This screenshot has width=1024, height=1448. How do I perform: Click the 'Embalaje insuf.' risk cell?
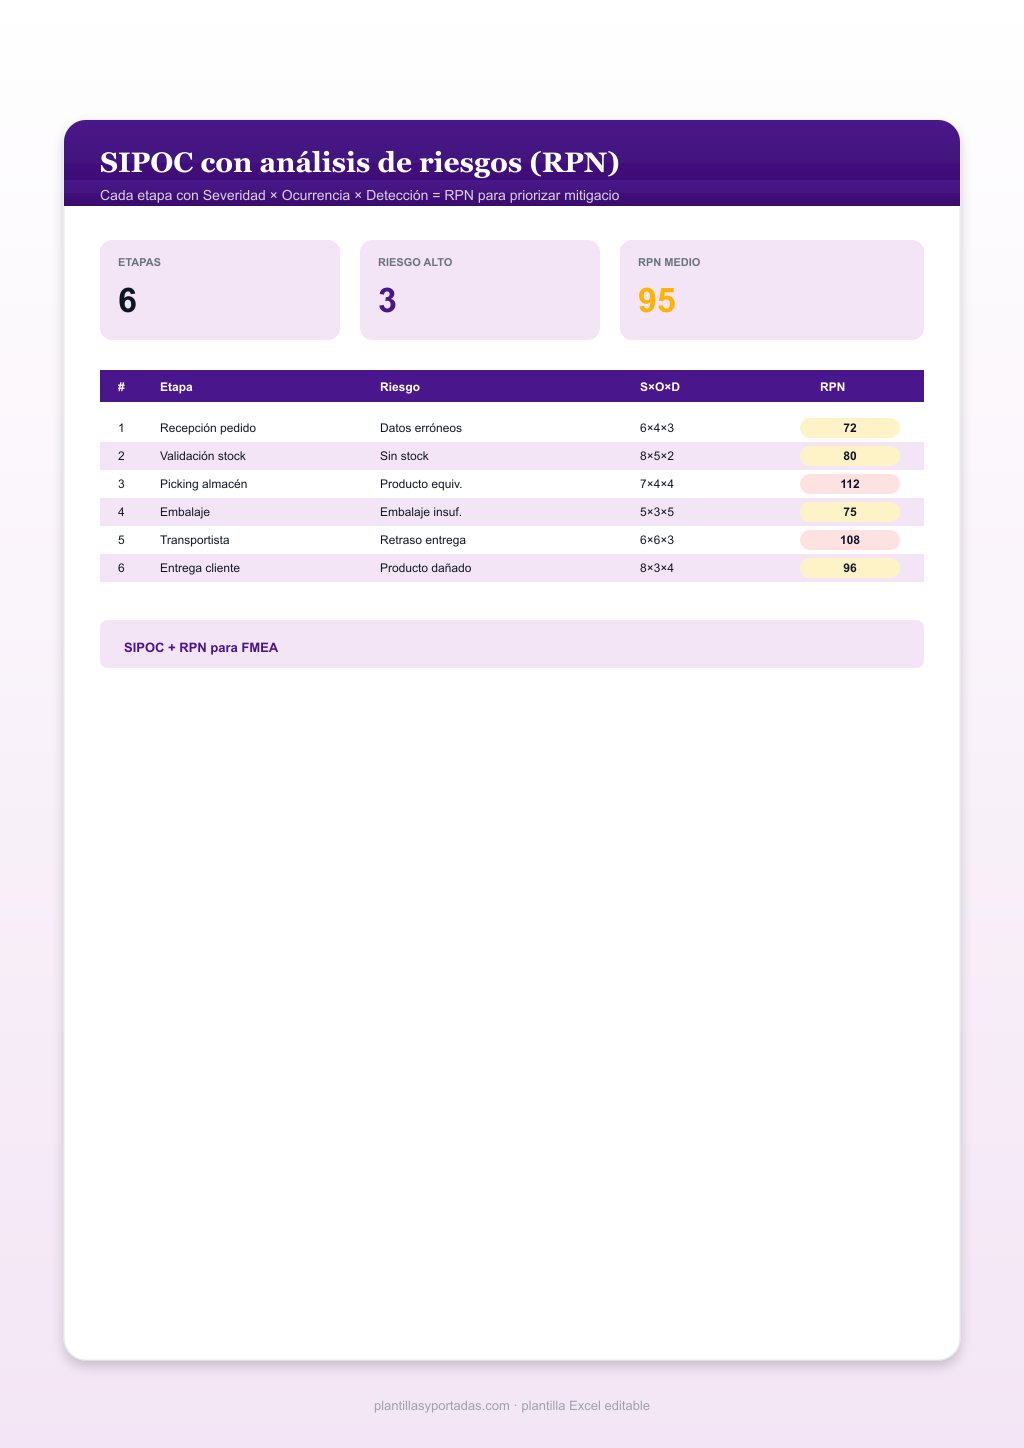pyautogui.click(x=421, y=512)
